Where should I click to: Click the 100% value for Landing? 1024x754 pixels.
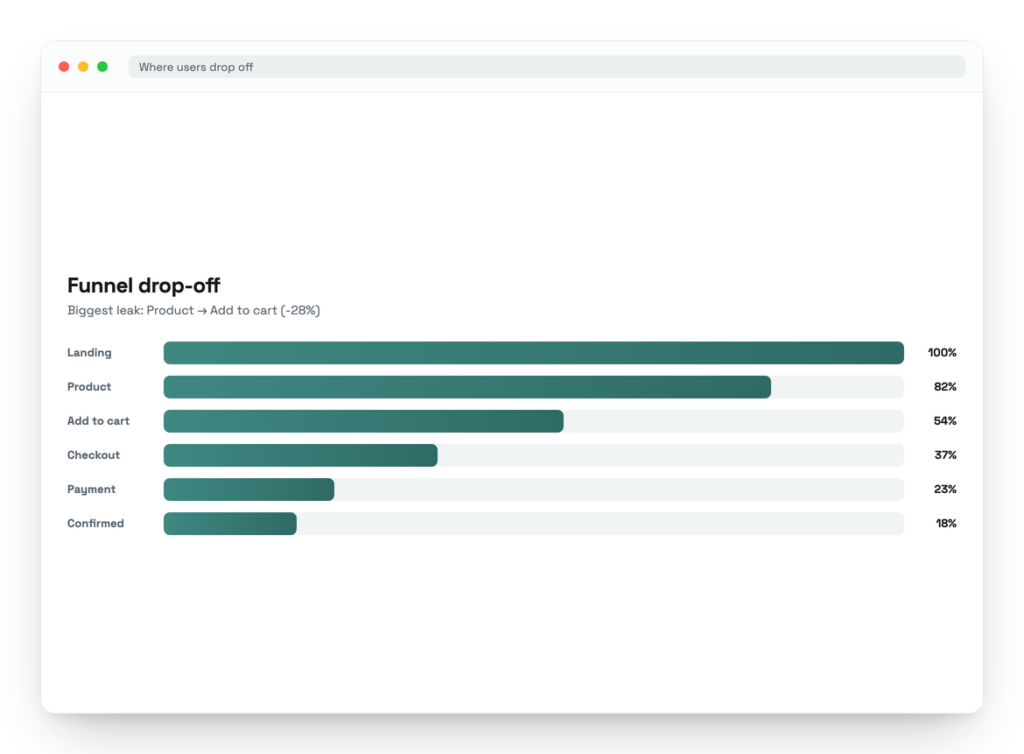942,353
